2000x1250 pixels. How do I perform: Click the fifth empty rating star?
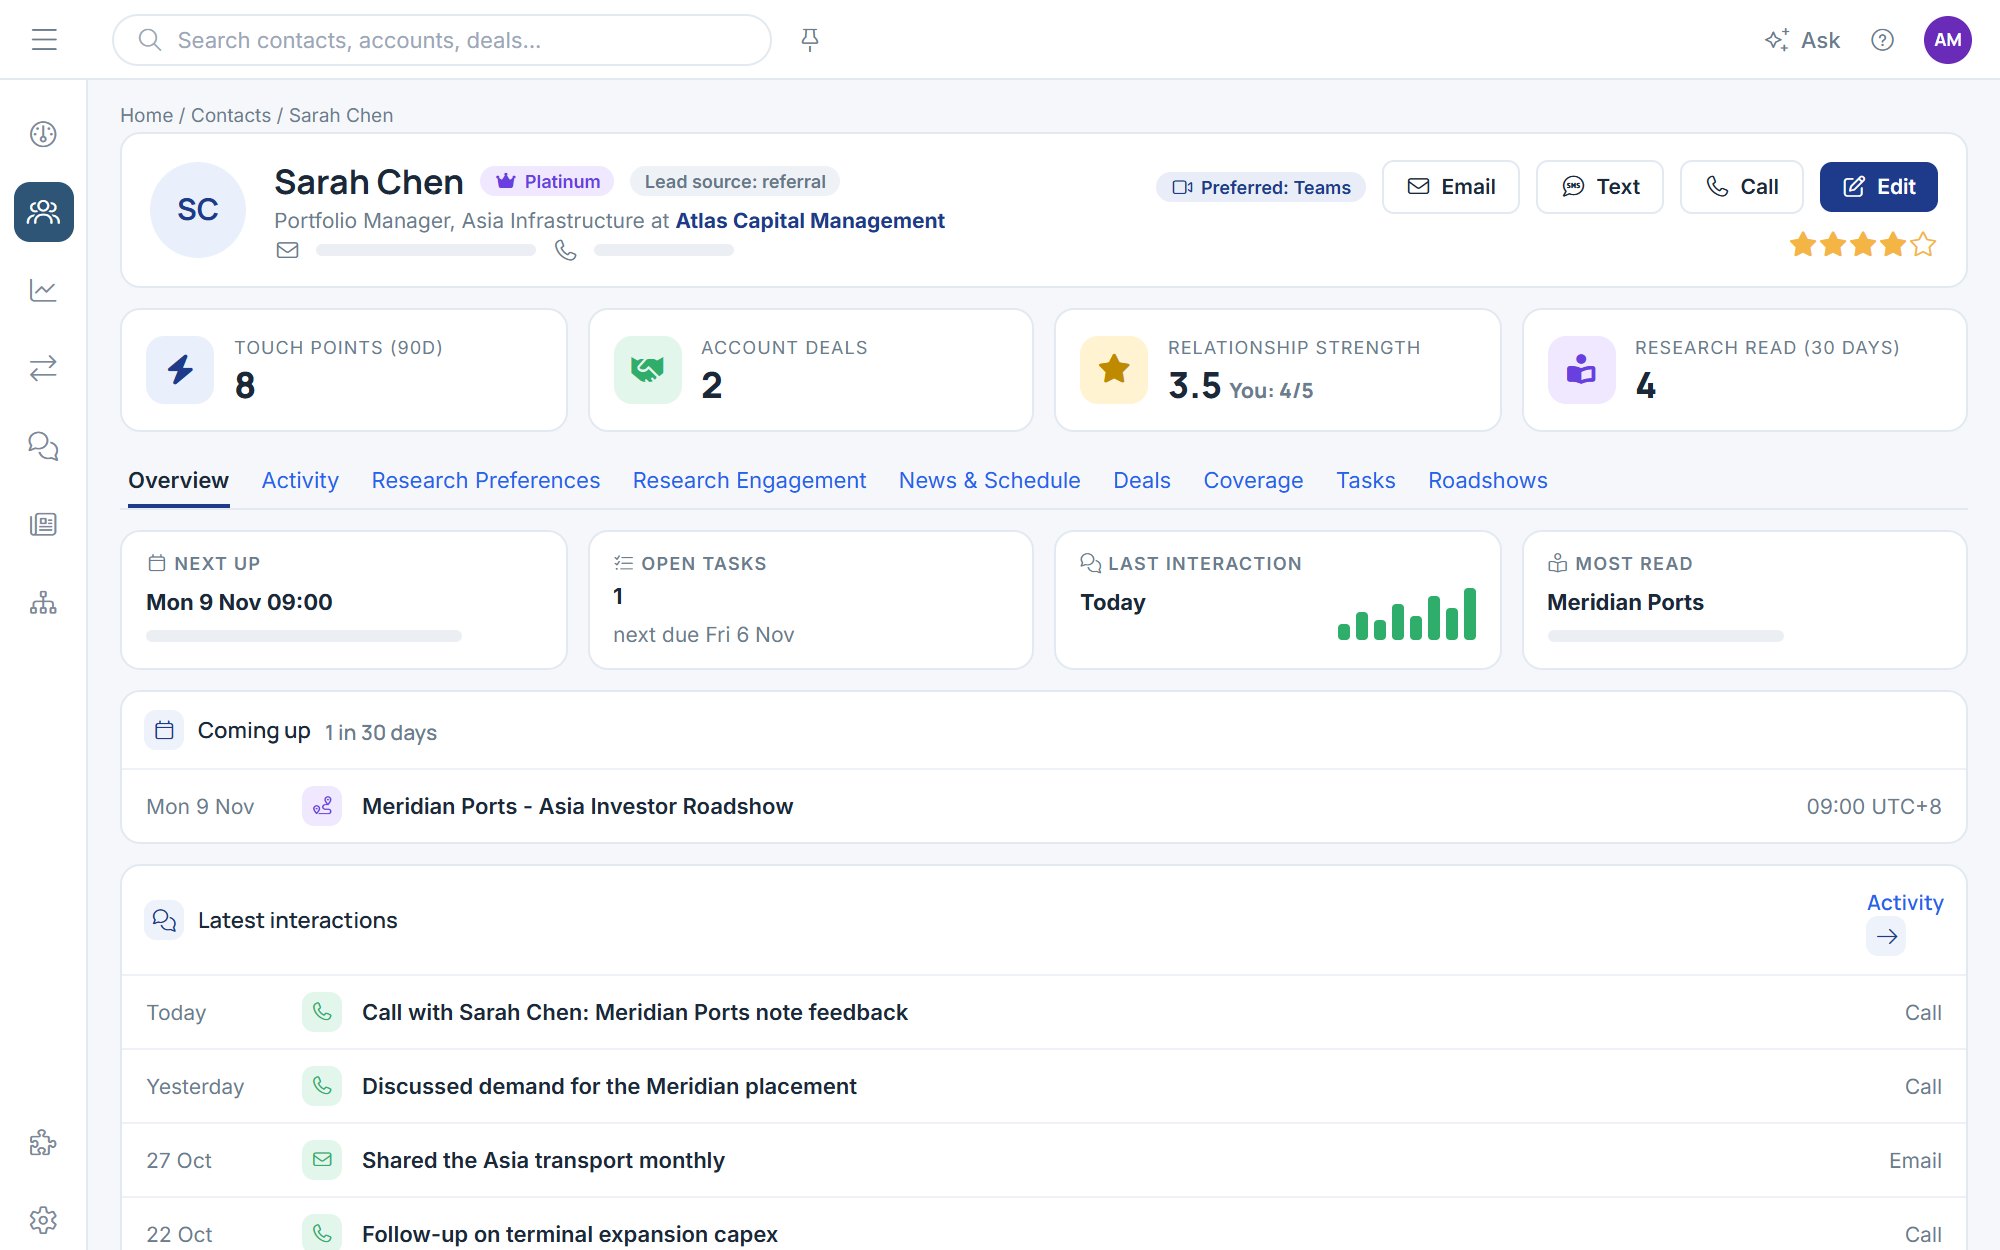pyautogui.click(x=1923, y=245)
